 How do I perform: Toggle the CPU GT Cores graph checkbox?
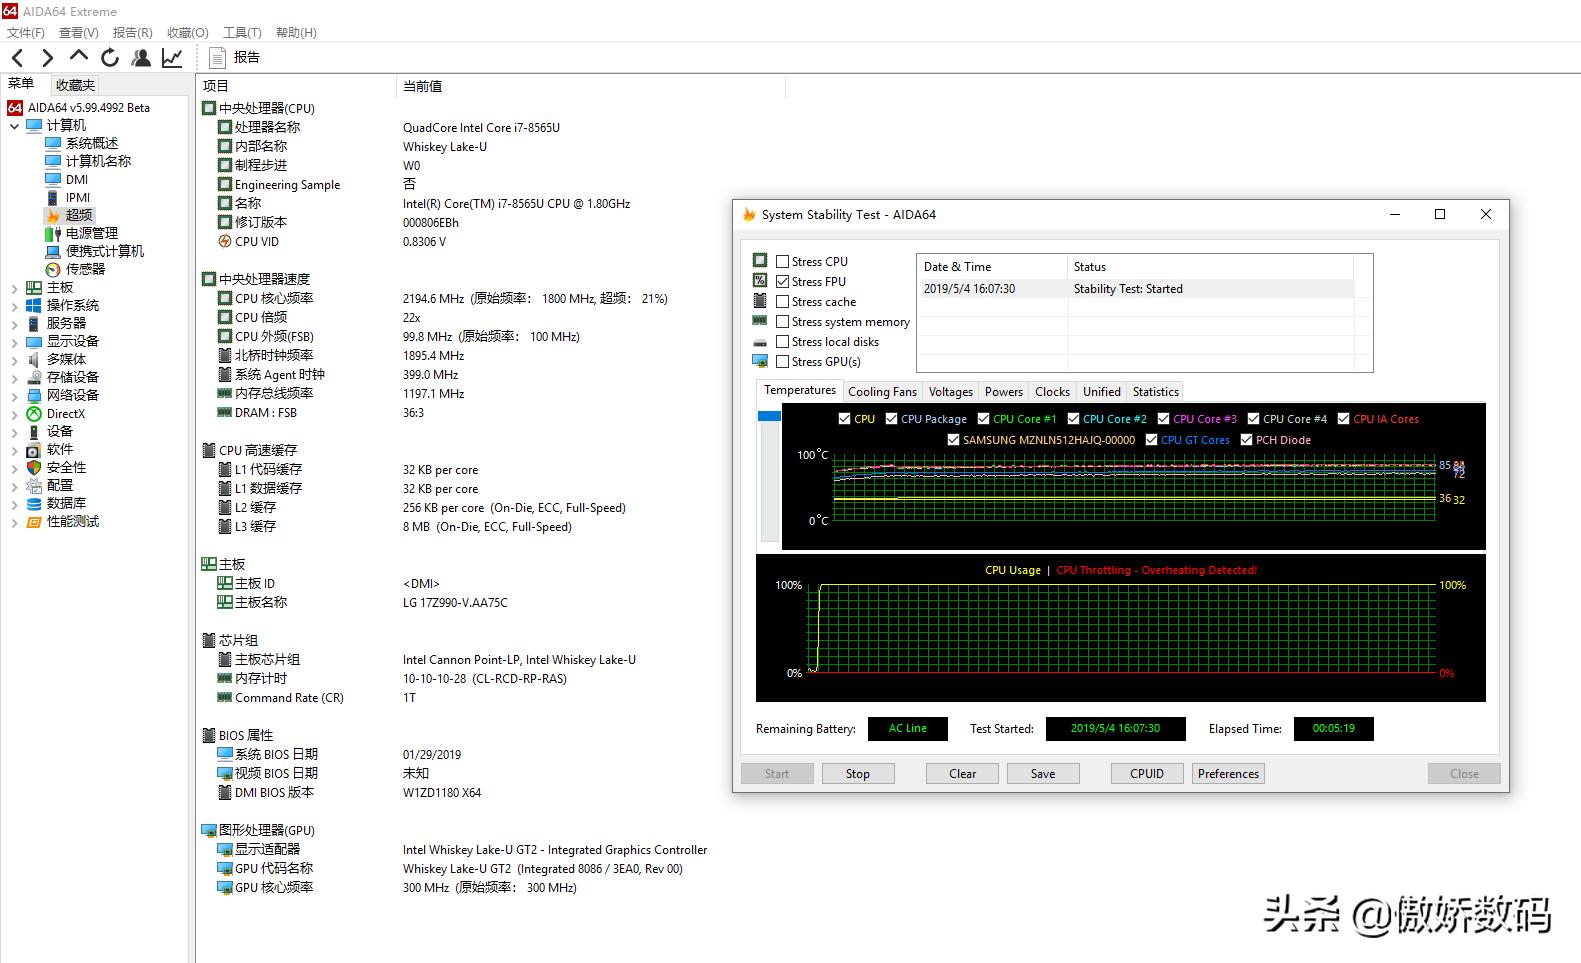1151,440
